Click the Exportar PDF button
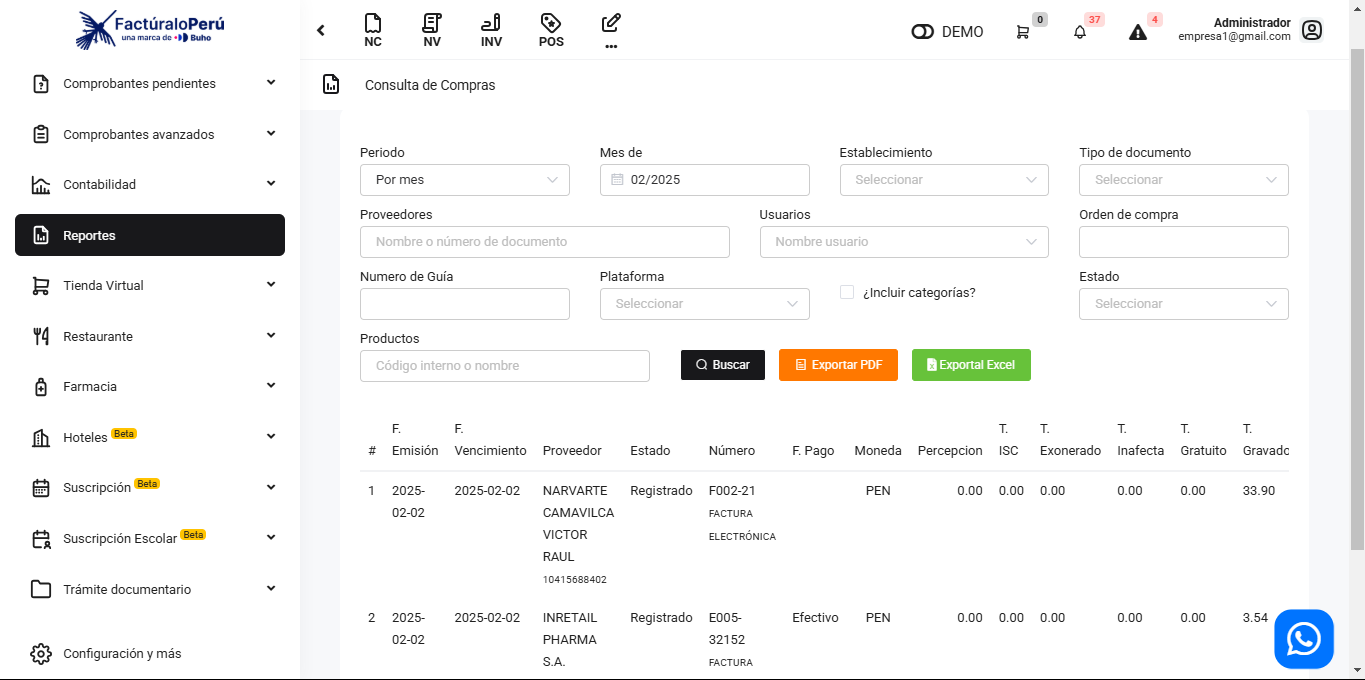1365x680 pixels. [838, 365]
